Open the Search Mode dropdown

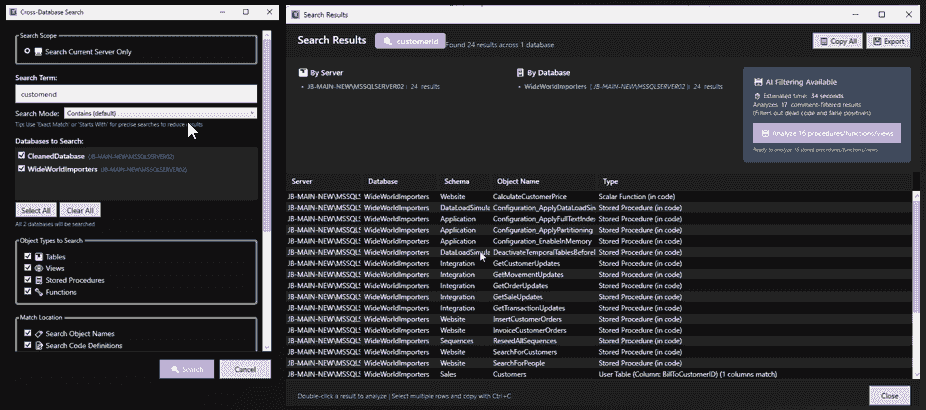pyautogui.click(x=160, y=113)
